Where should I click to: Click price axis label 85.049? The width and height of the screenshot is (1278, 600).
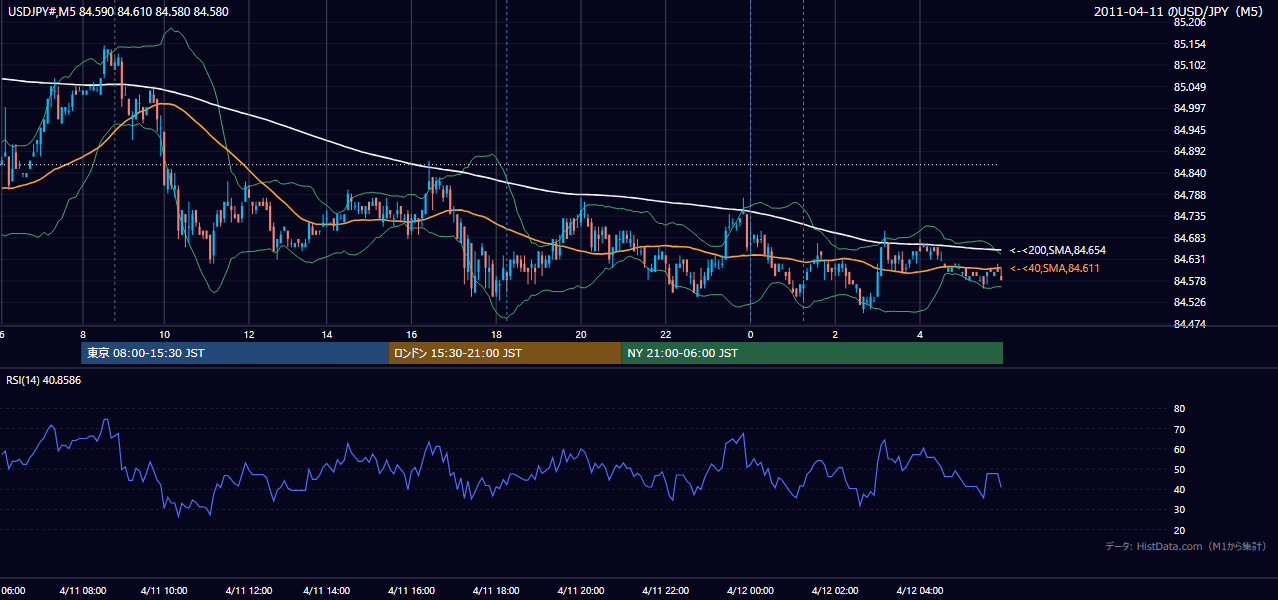(x=1189, y=87)
